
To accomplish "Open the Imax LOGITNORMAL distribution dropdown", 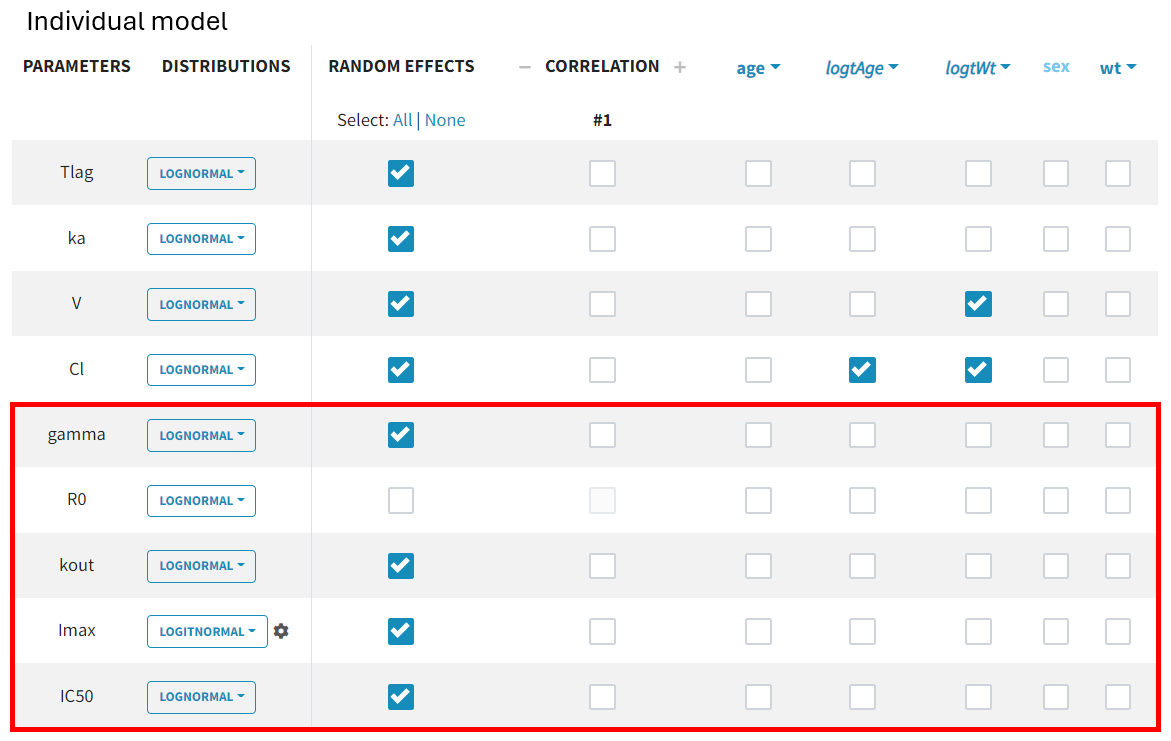I will [207, 631].
